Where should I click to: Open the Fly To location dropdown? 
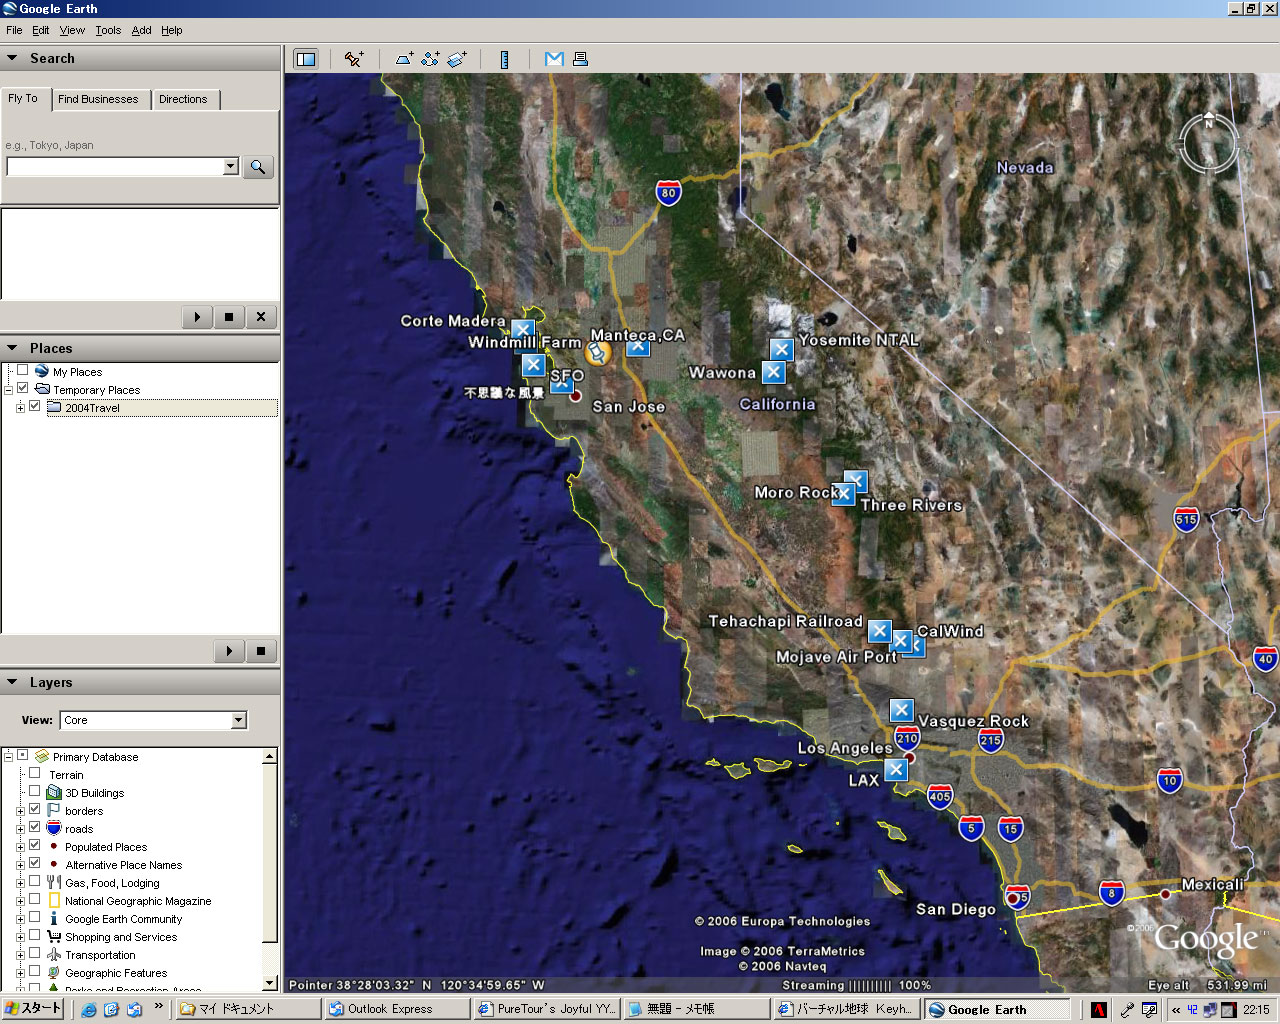coord(231,166)
